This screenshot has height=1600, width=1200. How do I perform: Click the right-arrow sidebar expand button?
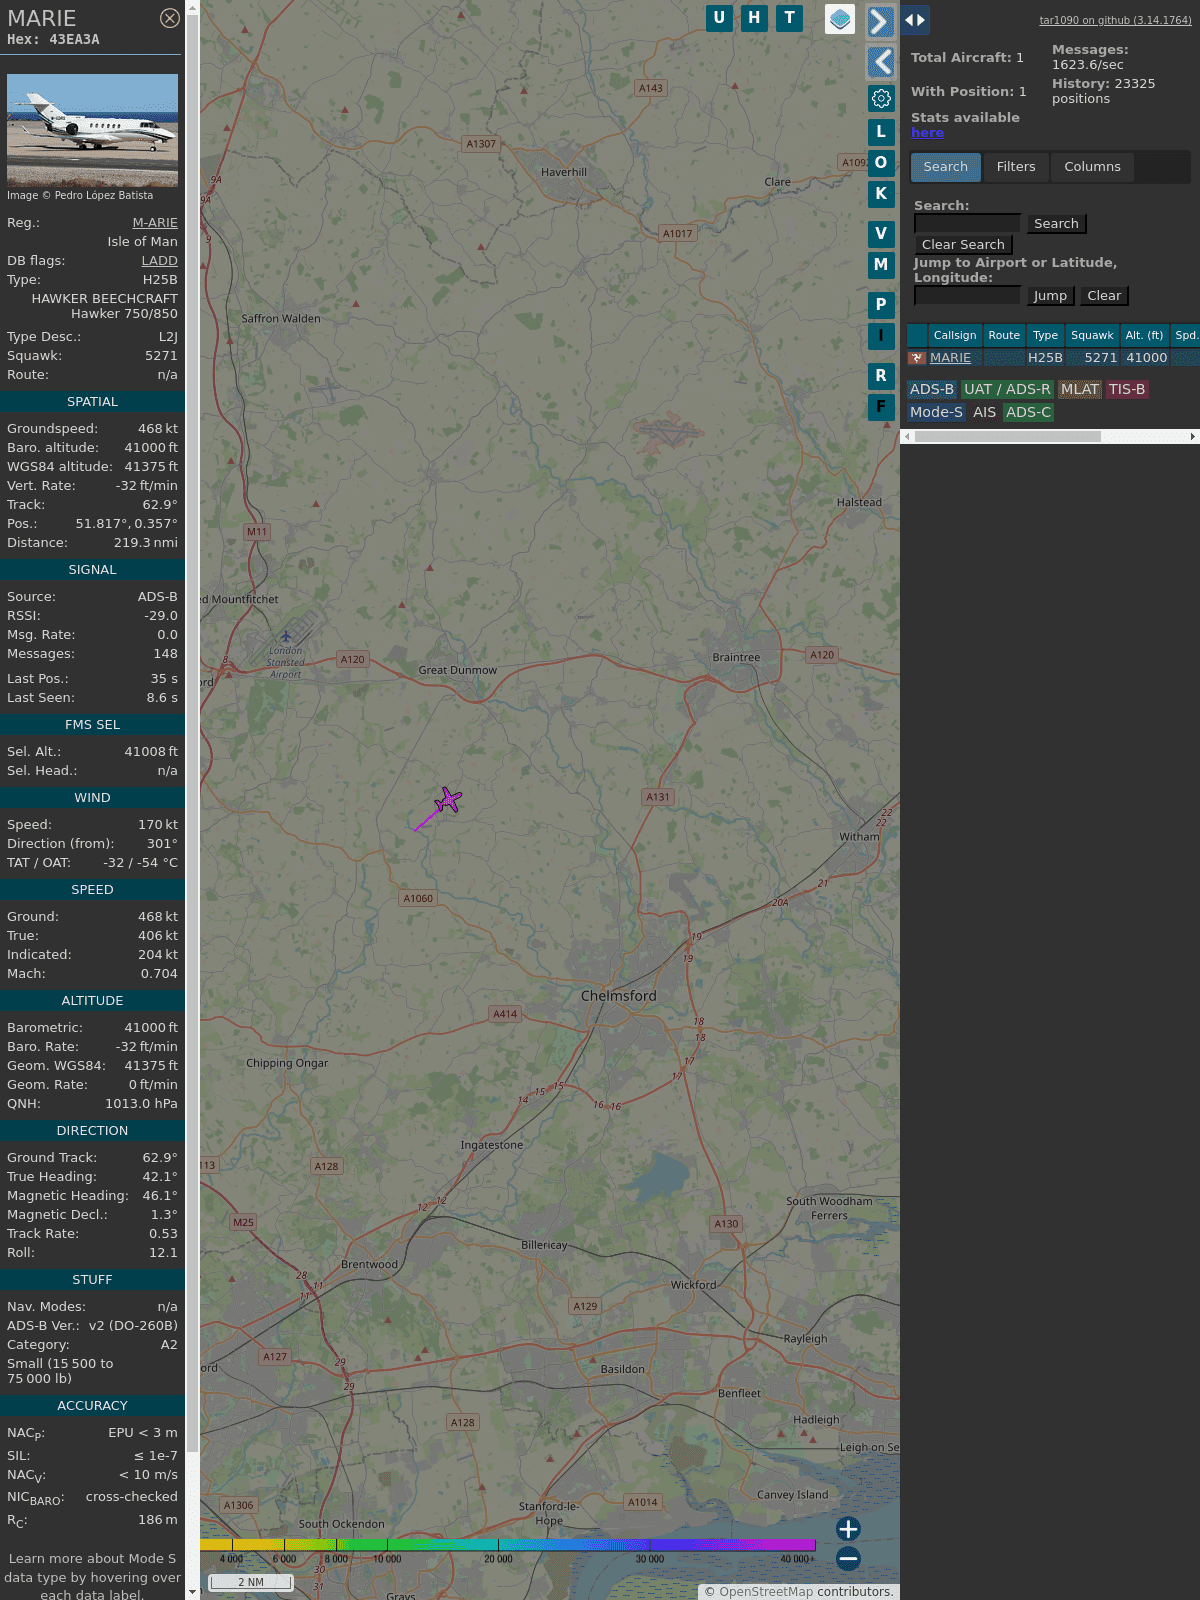pyautogui.click(x=880, y=21)
